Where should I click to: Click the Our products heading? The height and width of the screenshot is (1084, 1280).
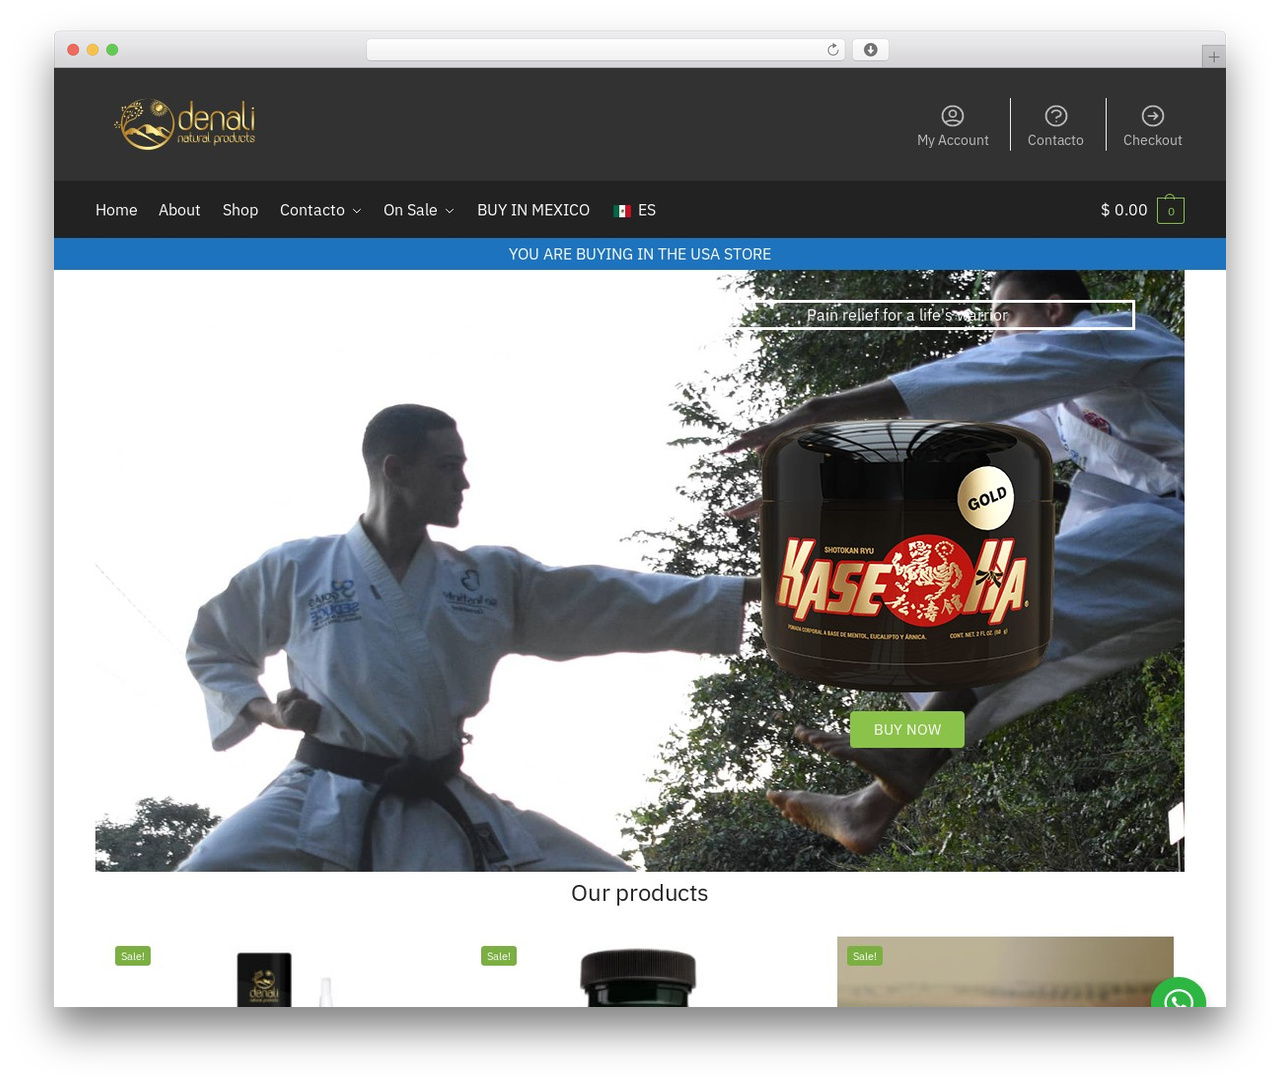coord(640,893)
